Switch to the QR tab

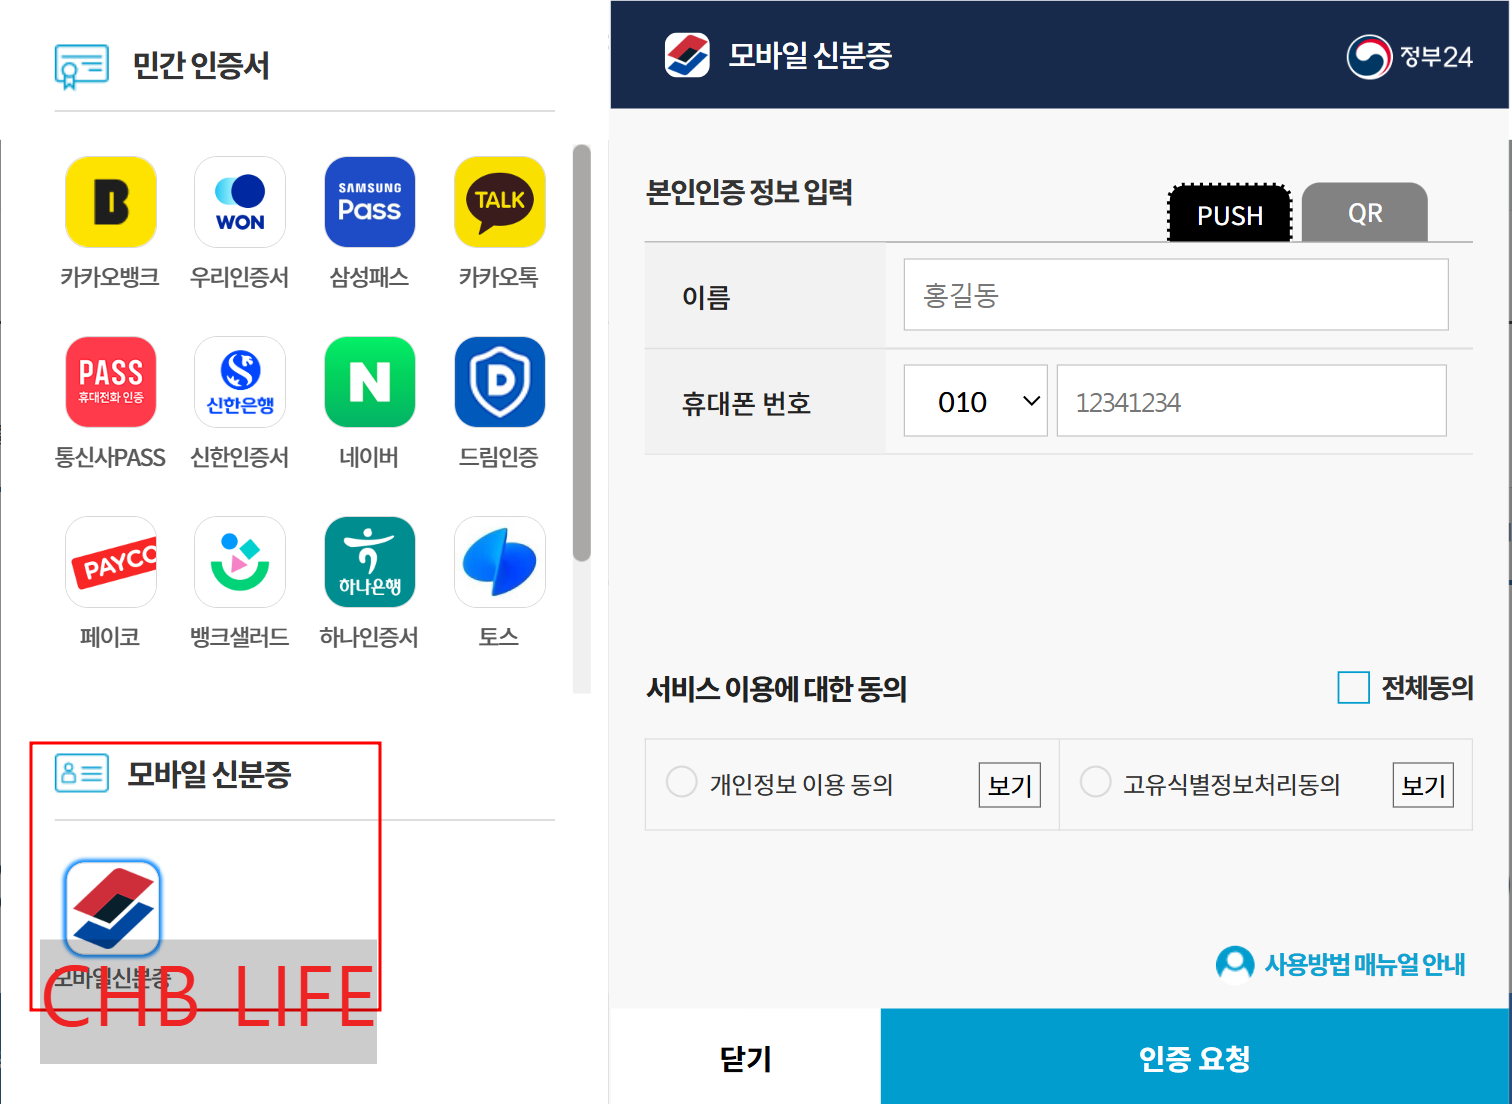click(x=1365, y=212)
